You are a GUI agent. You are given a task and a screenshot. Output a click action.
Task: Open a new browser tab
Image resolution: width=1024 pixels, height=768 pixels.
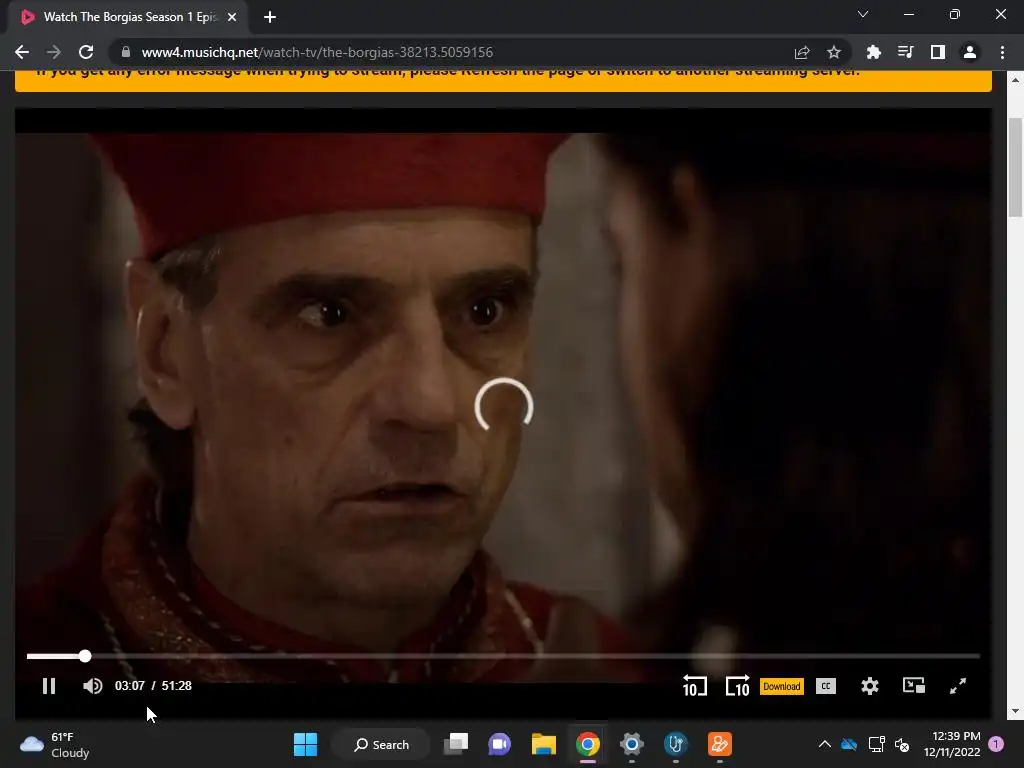270,17
